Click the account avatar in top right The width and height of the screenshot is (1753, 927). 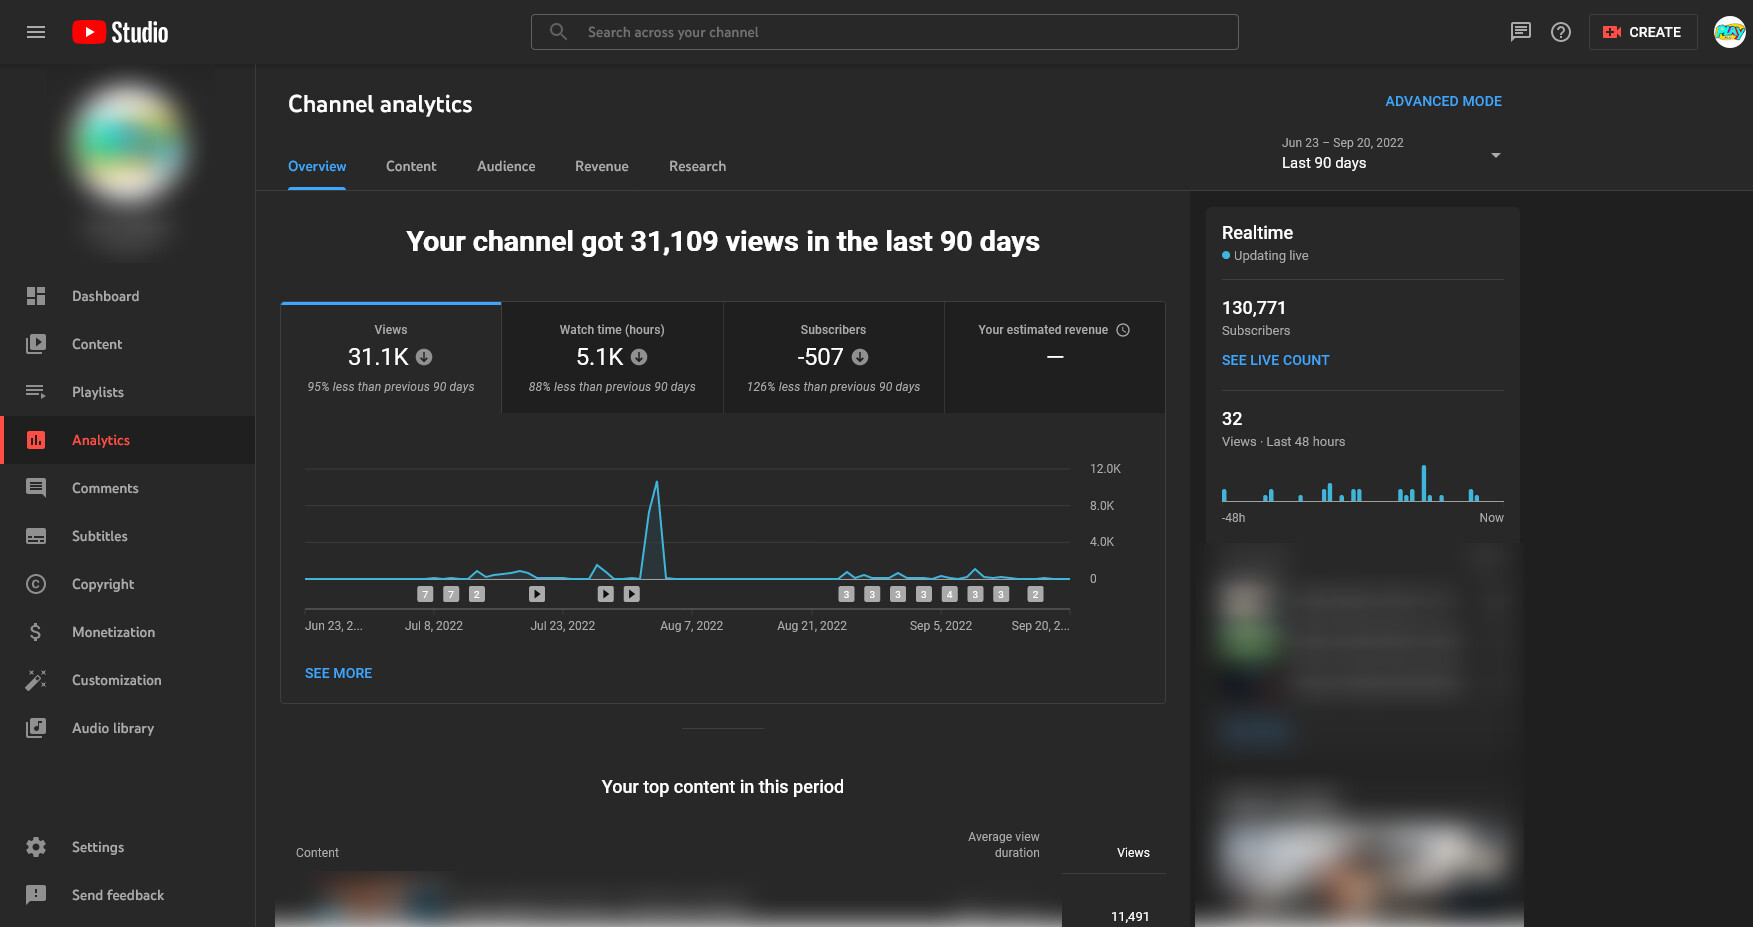click(x=1729, y=32)
